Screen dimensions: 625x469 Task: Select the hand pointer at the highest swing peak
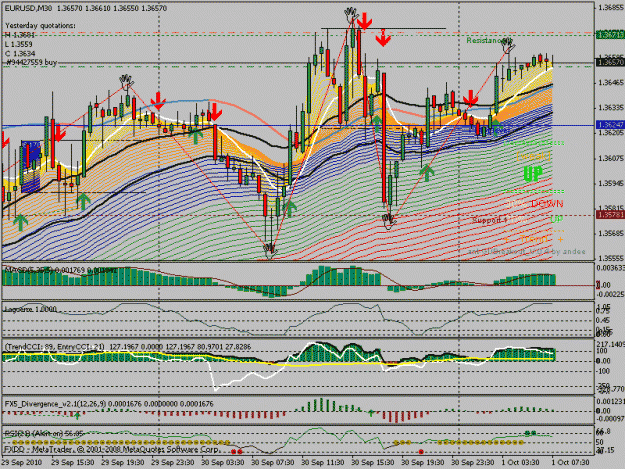[x=351, y=14]
